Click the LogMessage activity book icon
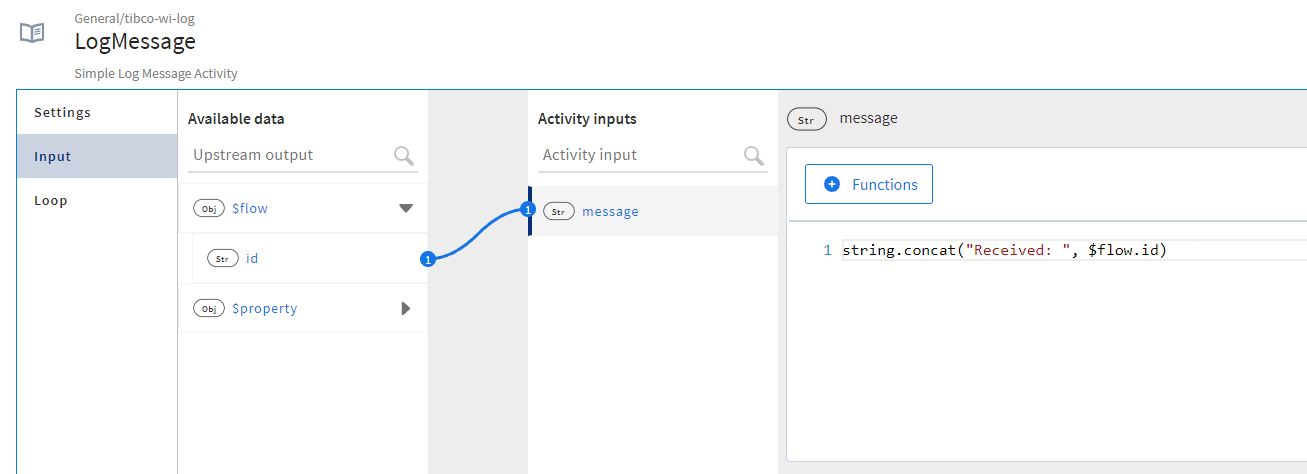The height and width of the screenshot is (474, 1307). click(x=32, y=33)
